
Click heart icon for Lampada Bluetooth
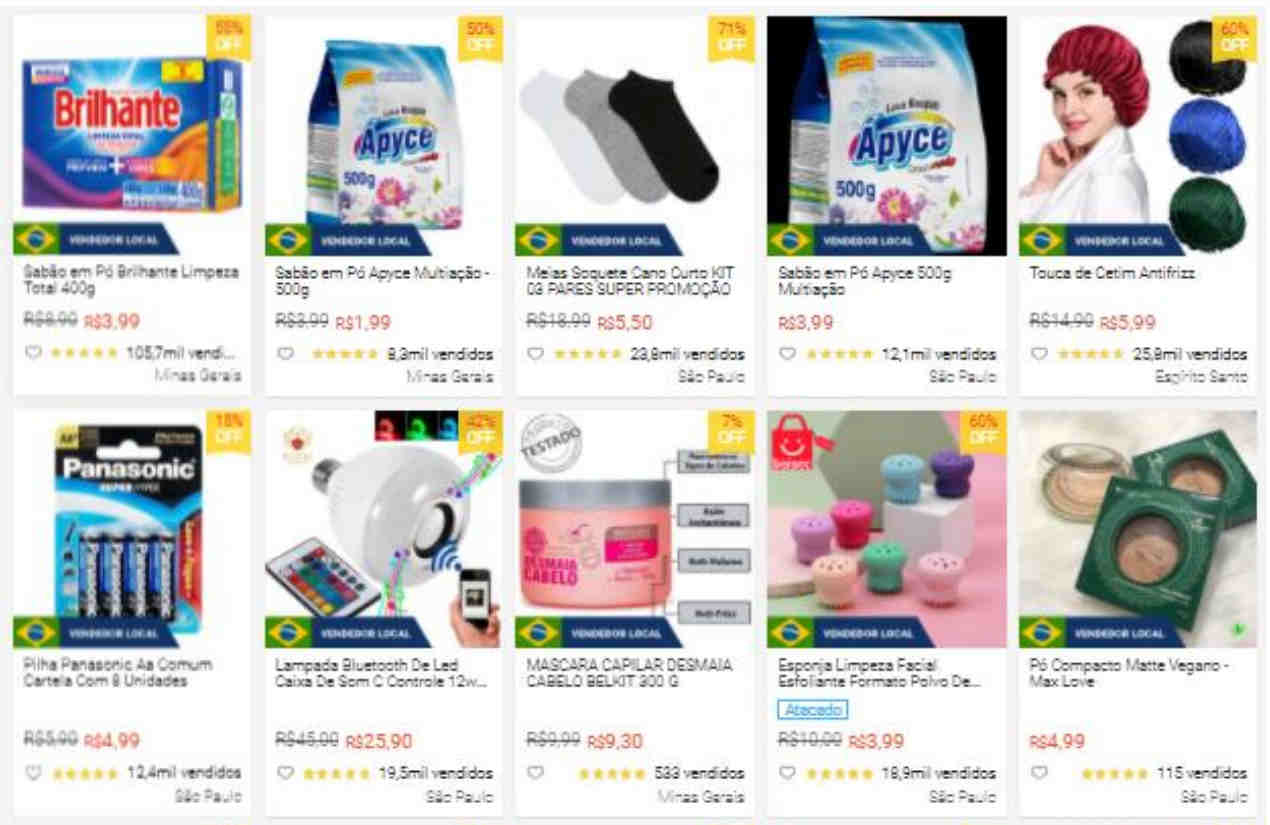285,772
